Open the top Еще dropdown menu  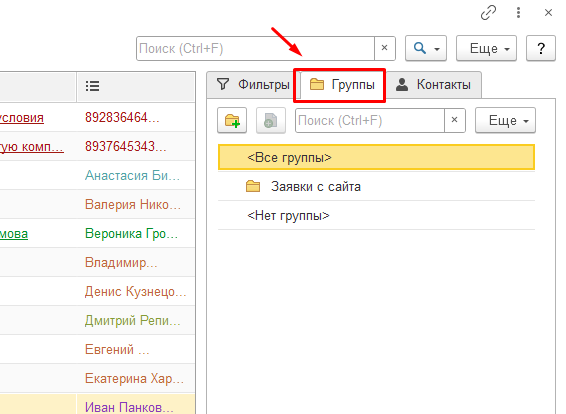pyautogui.click(x=486, y=48)
